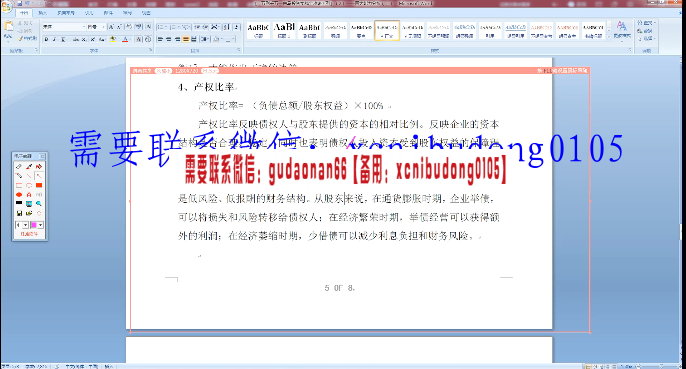Apply red font color

(x=125, y=39)
